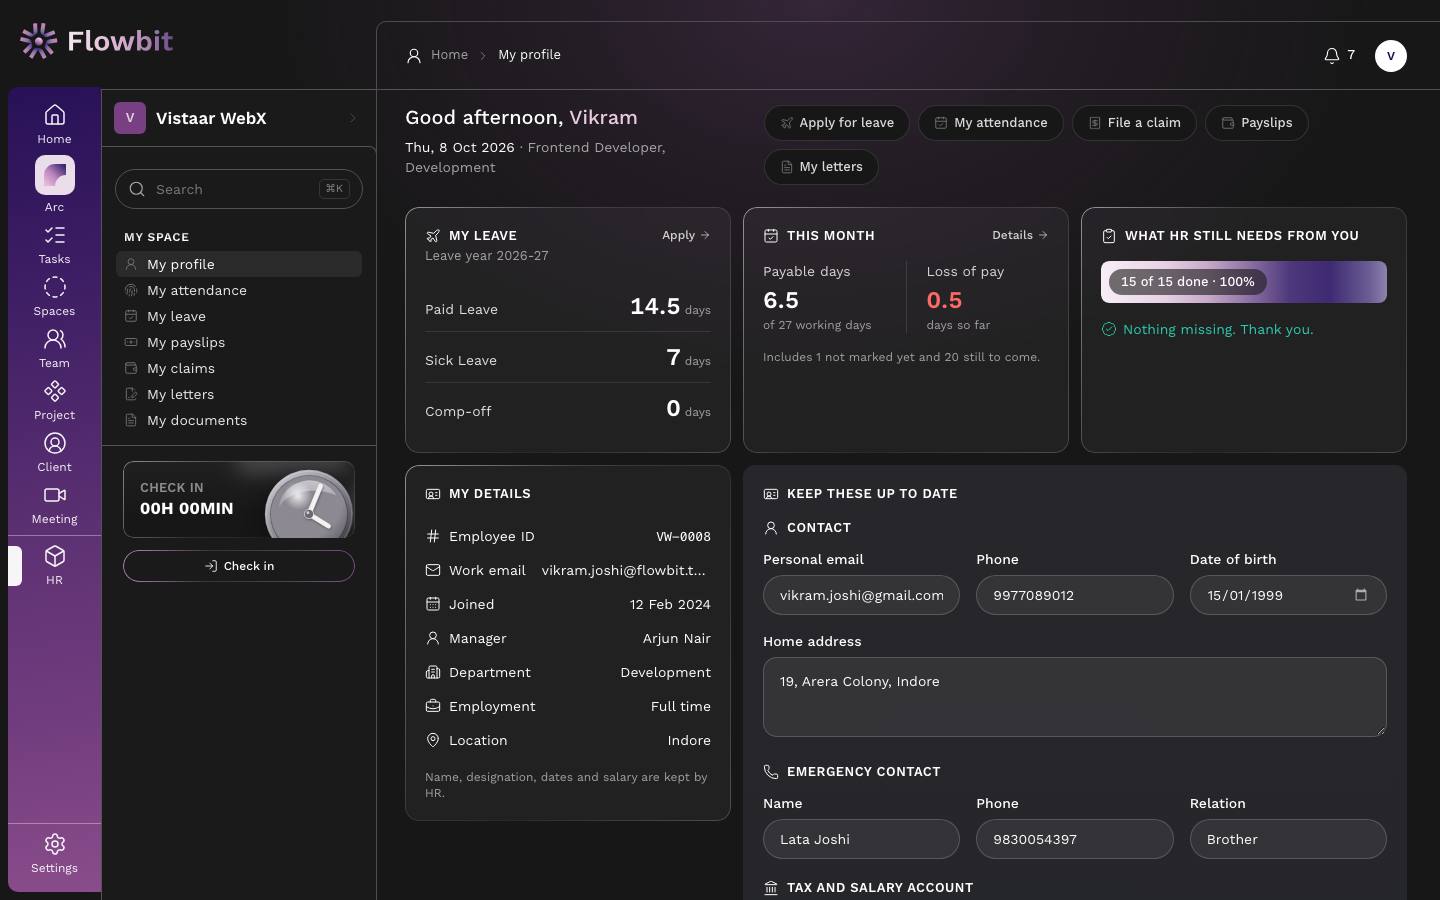Open the user avatar V in the header
Viewport: 1440px width, 900px height.
click(x=1390, y=55)
